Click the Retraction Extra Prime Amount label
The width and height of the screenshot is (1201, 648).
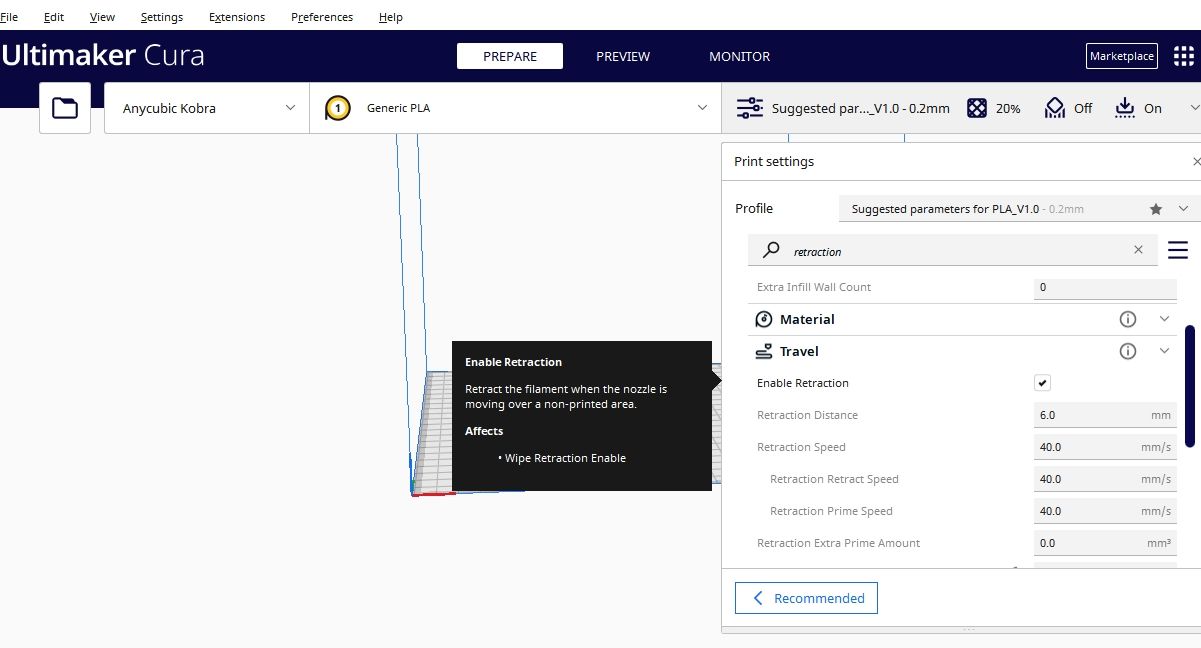[x=838, y=543]
